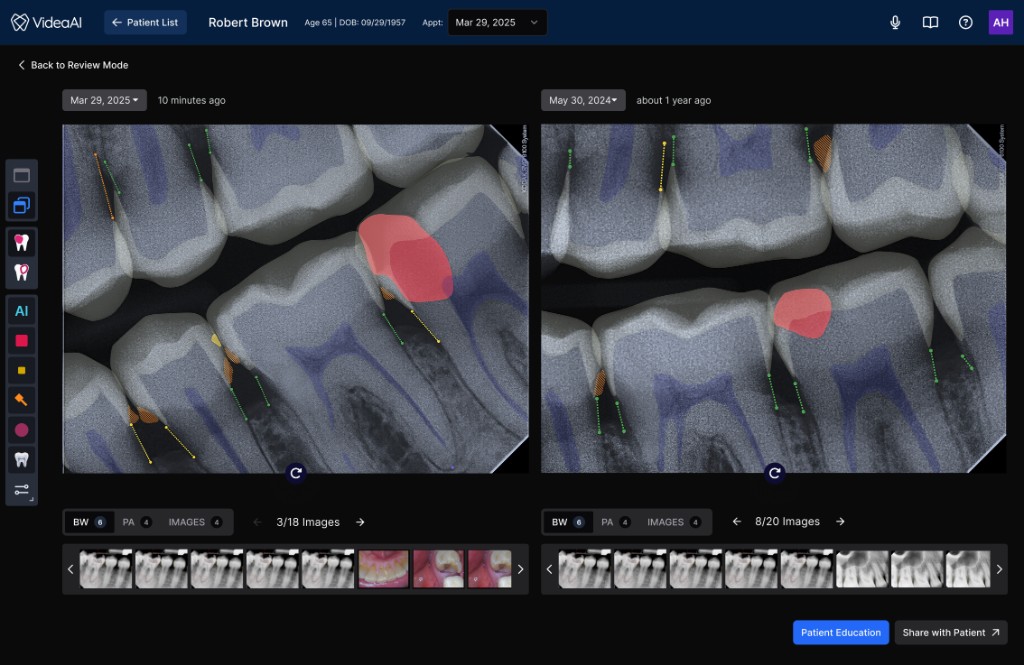Toggle the white tooth anatomy overlay
The height and width of the screenshot is (665, 1024).
pos(21,459)
